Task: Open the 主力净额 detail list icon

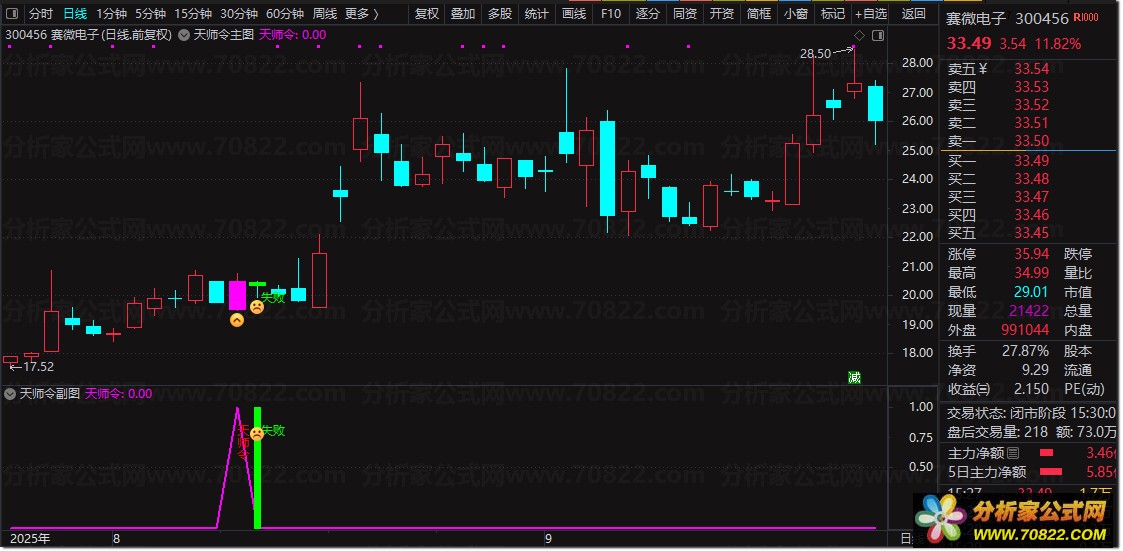Action: pos(1013,453)
